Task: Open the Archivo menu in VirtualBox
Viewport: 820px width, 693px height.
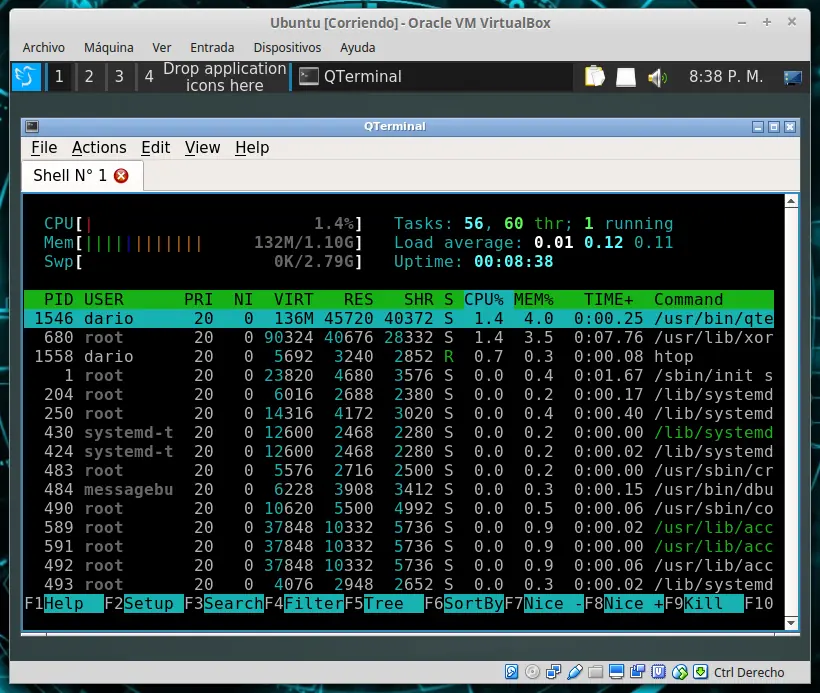Action: point(44,48)
